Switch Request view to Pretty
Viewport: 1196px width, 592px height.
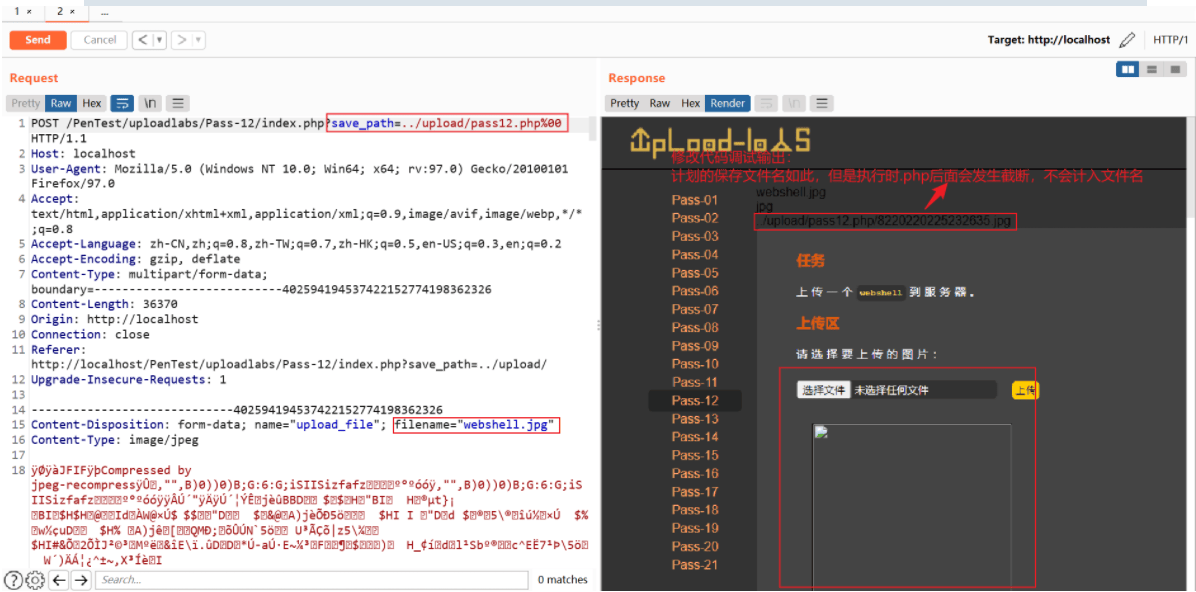tap(26, 103)
